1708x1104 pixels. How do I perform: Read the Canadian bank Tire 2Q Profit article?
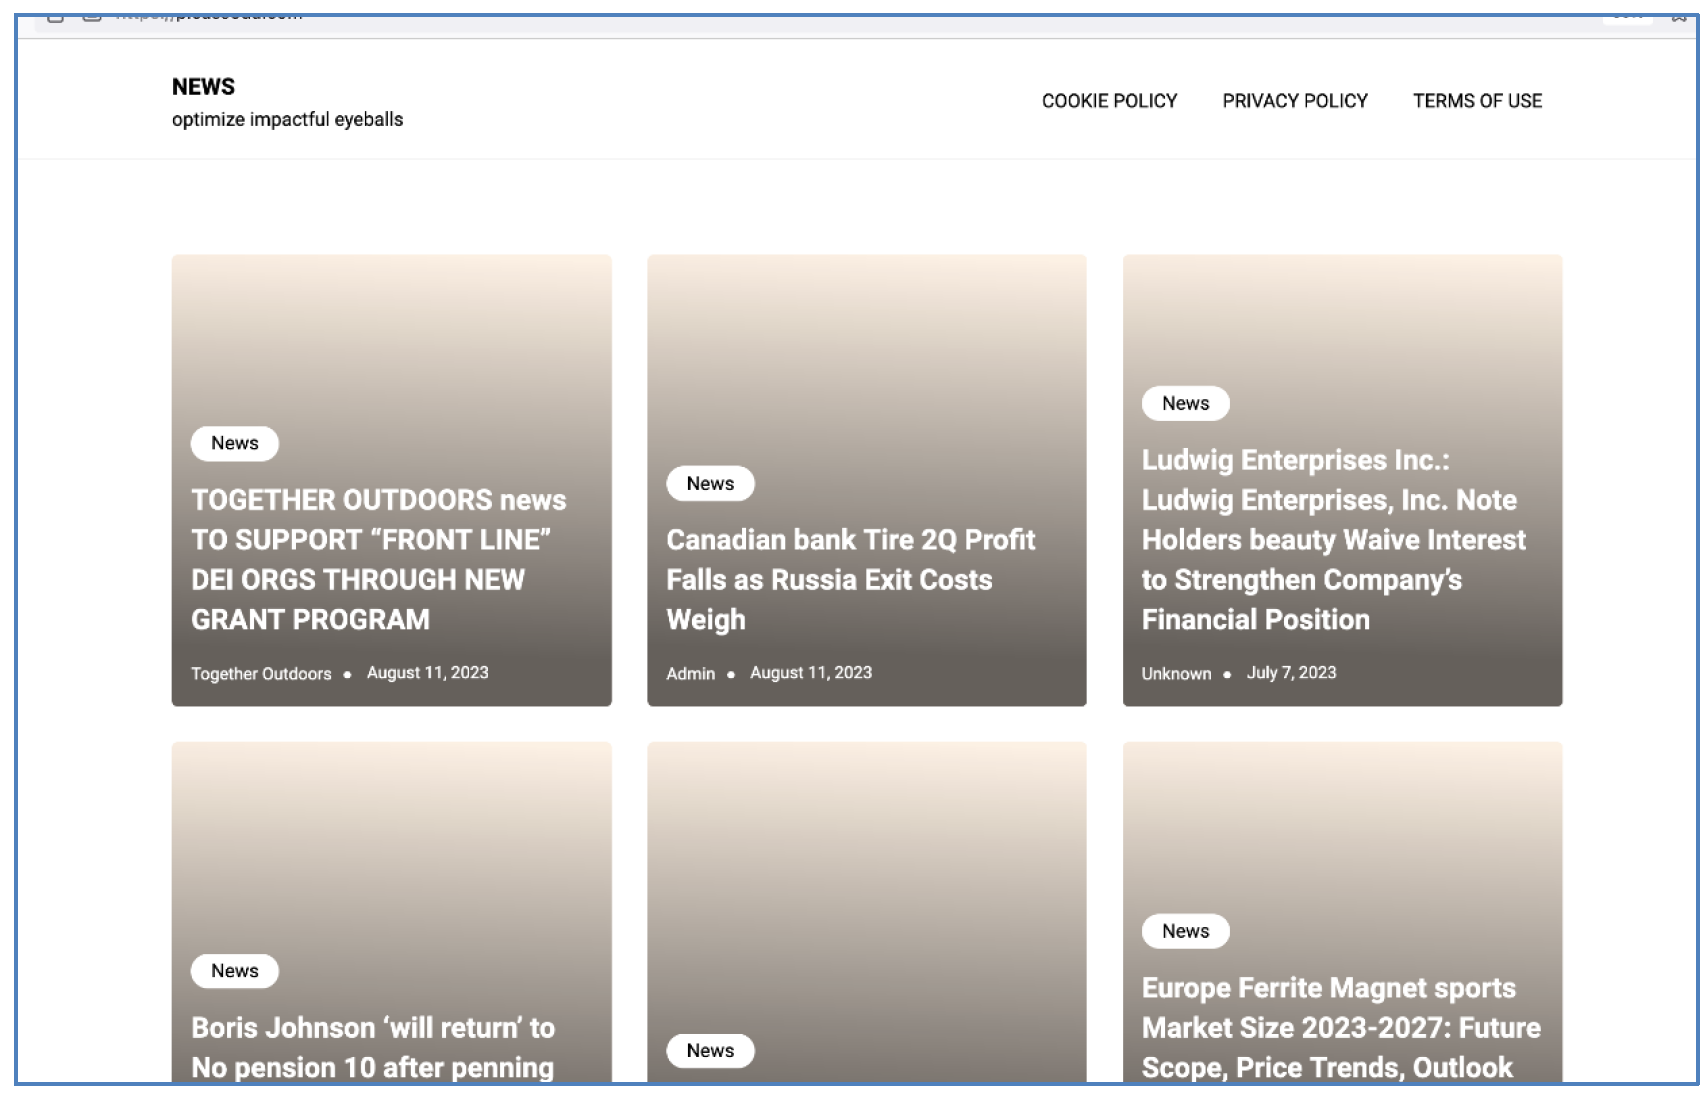[x=850, y=579]
